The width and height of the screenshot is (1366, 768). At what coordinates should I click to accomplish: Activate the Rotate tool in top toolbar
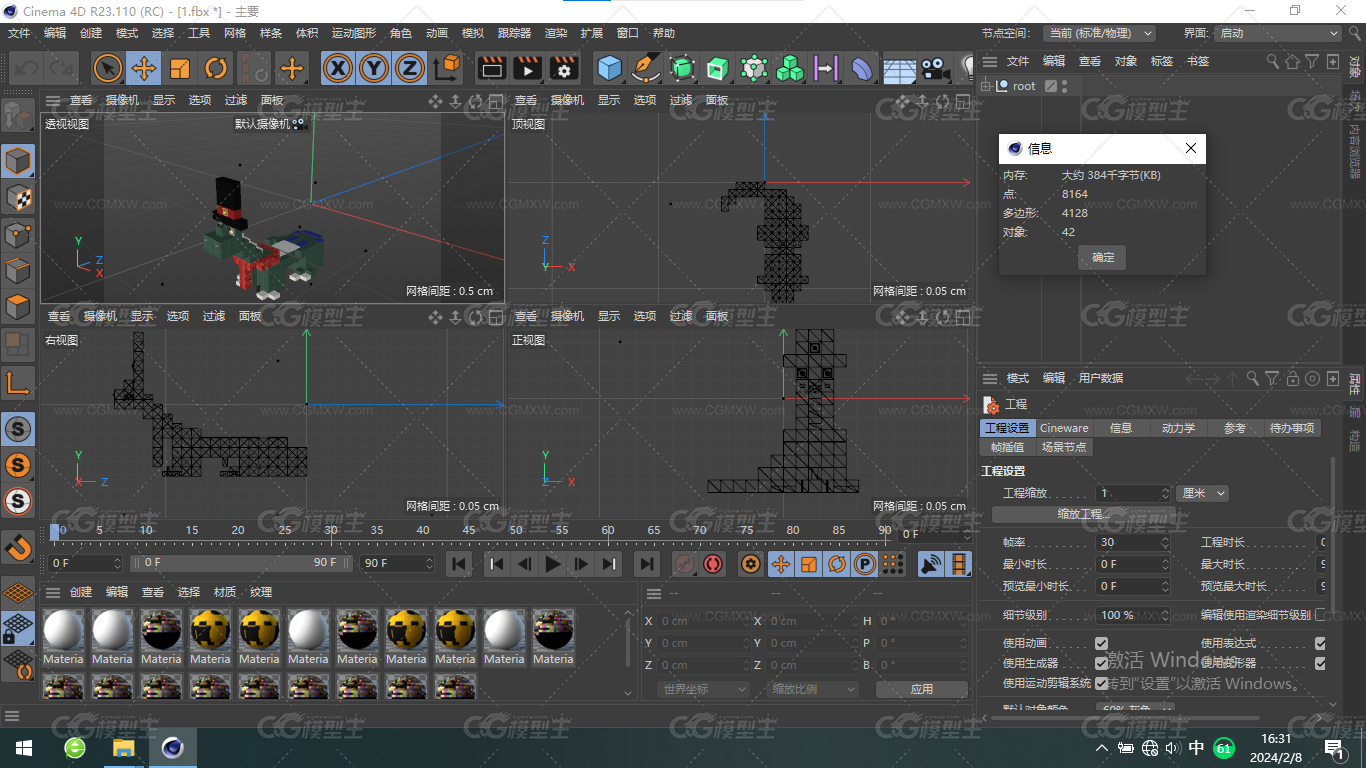[x=216, y=68]
